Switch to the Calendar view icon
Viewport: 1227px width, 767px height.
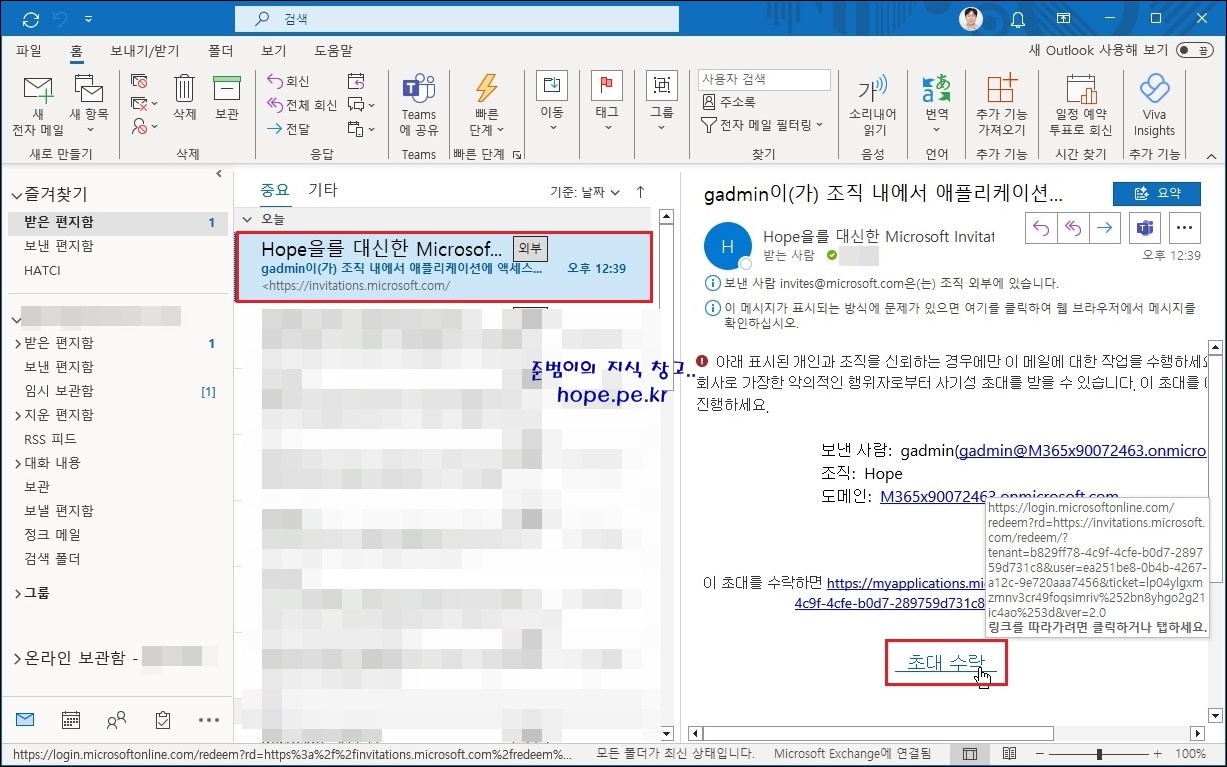[70, 720]
